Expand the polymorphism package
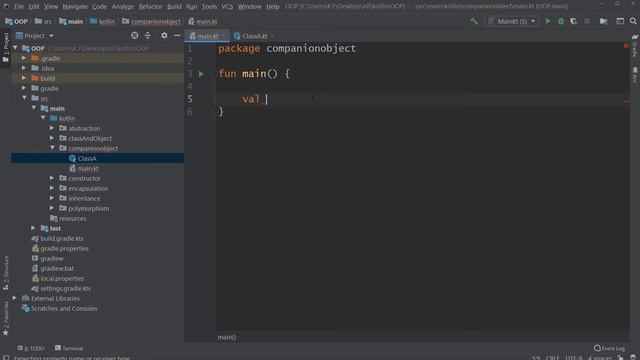640x360 pixels. 52,208
